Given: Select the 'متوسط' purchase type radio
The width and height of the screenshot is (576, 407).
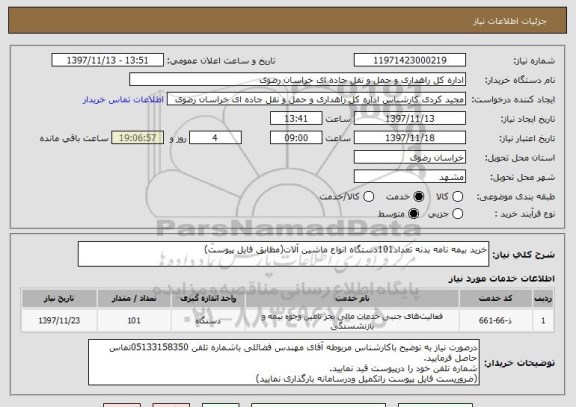Looking at the screenshot, I should [x=414, y=214].
